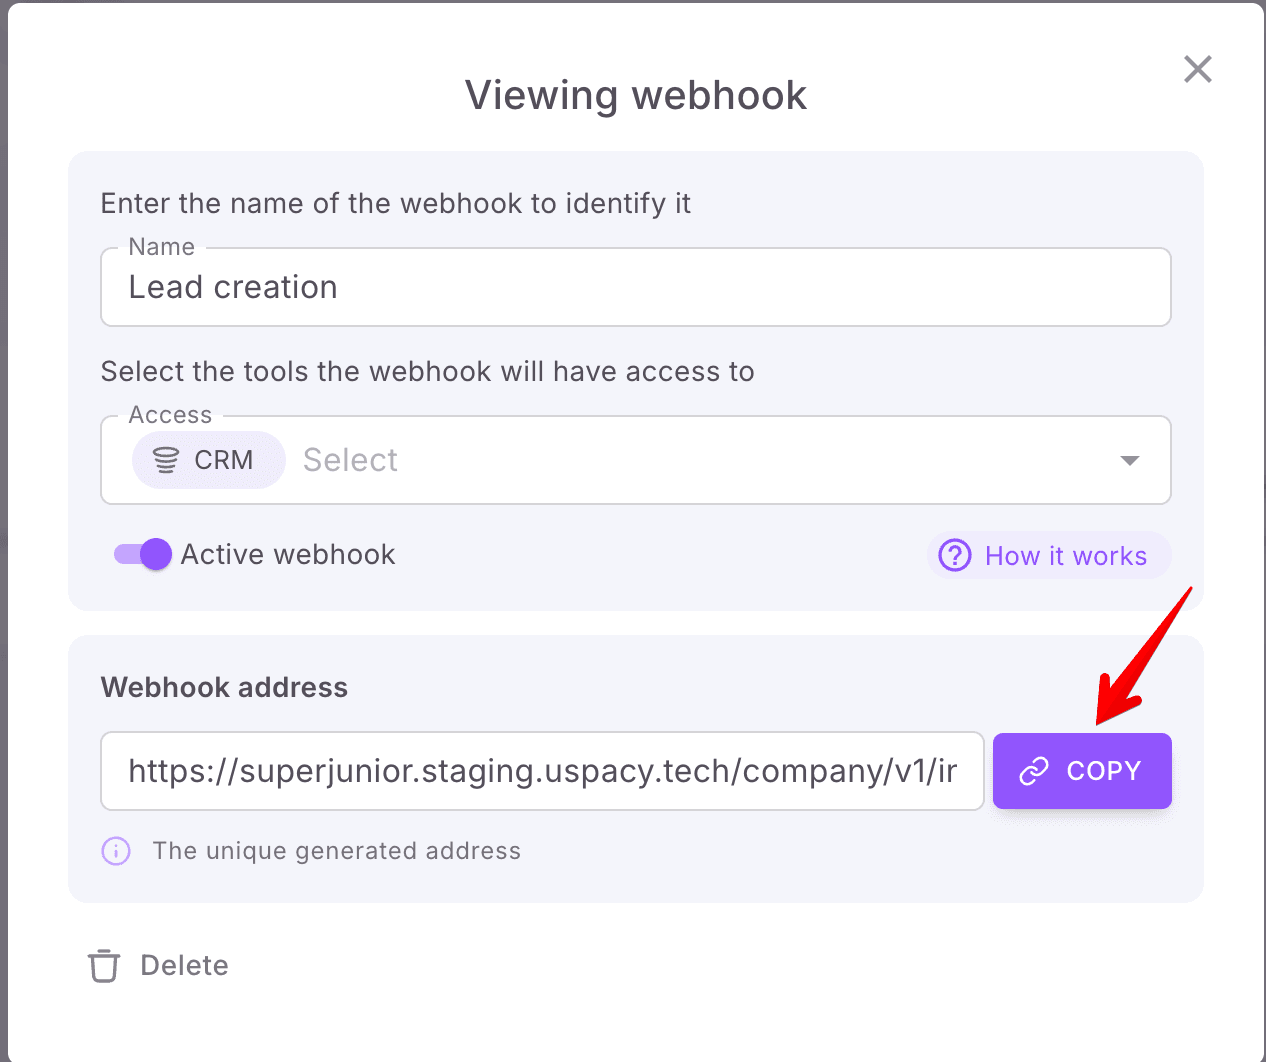The width and height of the screenshot is (1266, 1062).
Task: Click the Active webhook label text
Action: click(288, 555)
